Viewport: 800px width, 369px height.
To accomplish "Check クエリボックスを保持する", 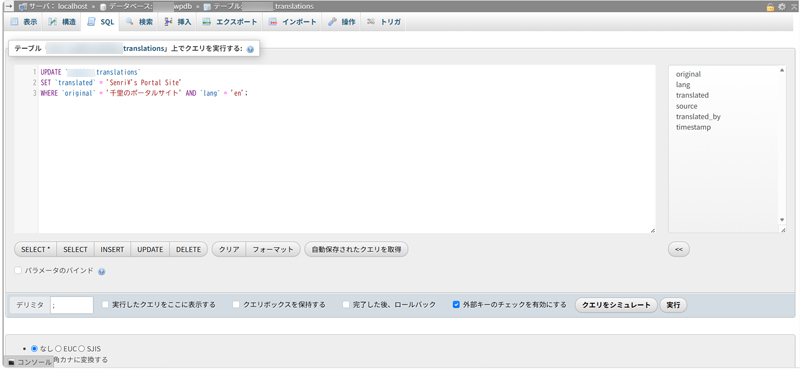I will [x=236, y=305].
